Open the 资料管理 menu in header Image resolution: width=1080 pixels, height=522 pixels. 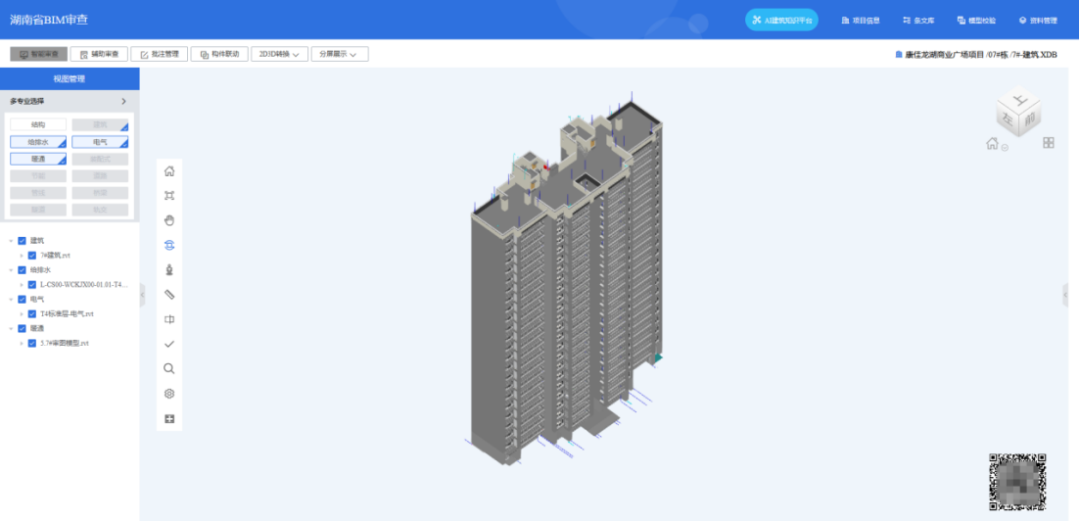1038,21
